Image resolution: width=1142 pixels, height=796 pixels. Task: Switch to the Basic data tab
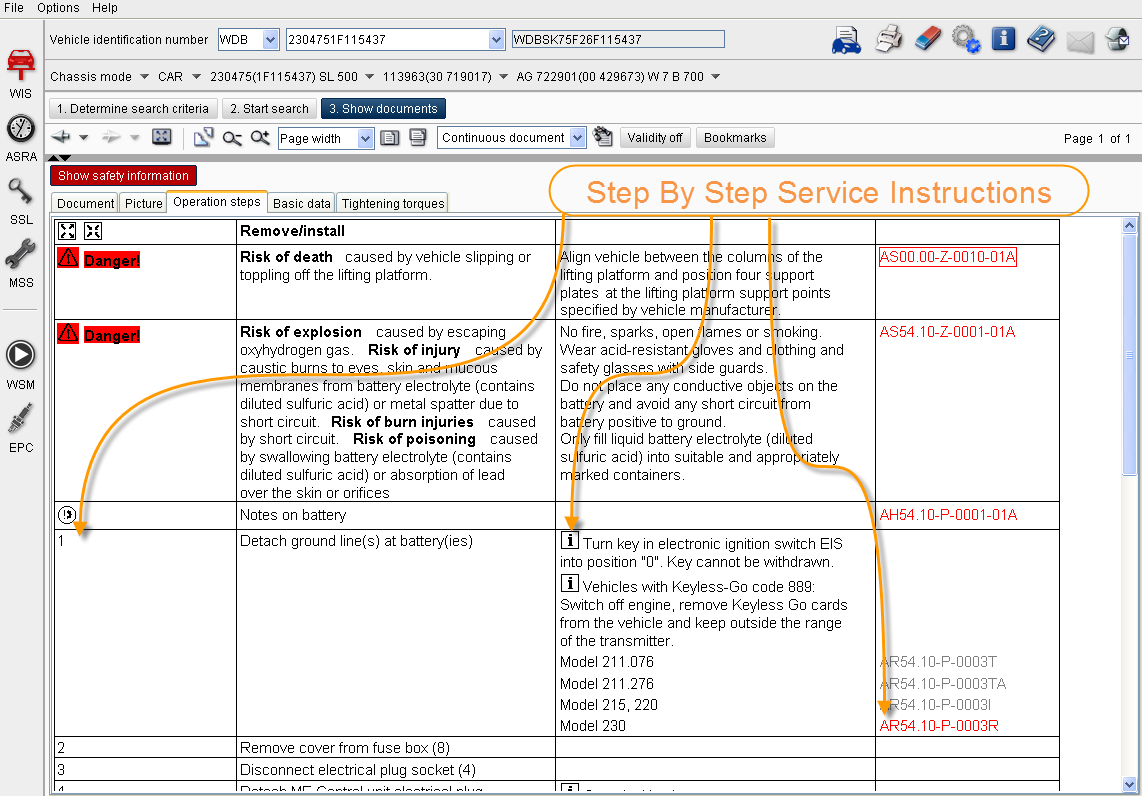click(302, 203)
